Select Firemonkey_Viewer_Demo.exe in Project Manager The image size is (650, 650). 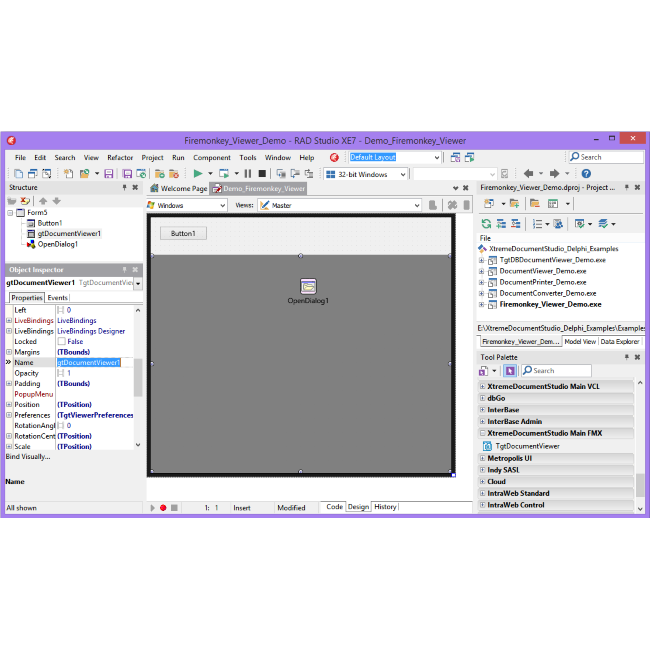[550, 305]
